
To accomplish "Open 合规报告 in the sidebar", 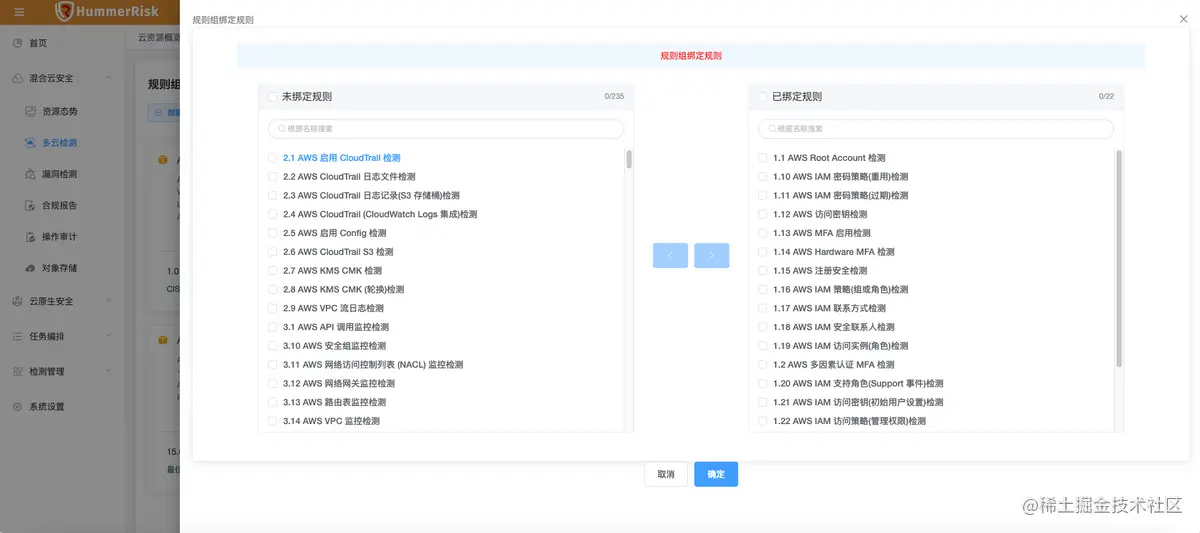I will [59, 205].
